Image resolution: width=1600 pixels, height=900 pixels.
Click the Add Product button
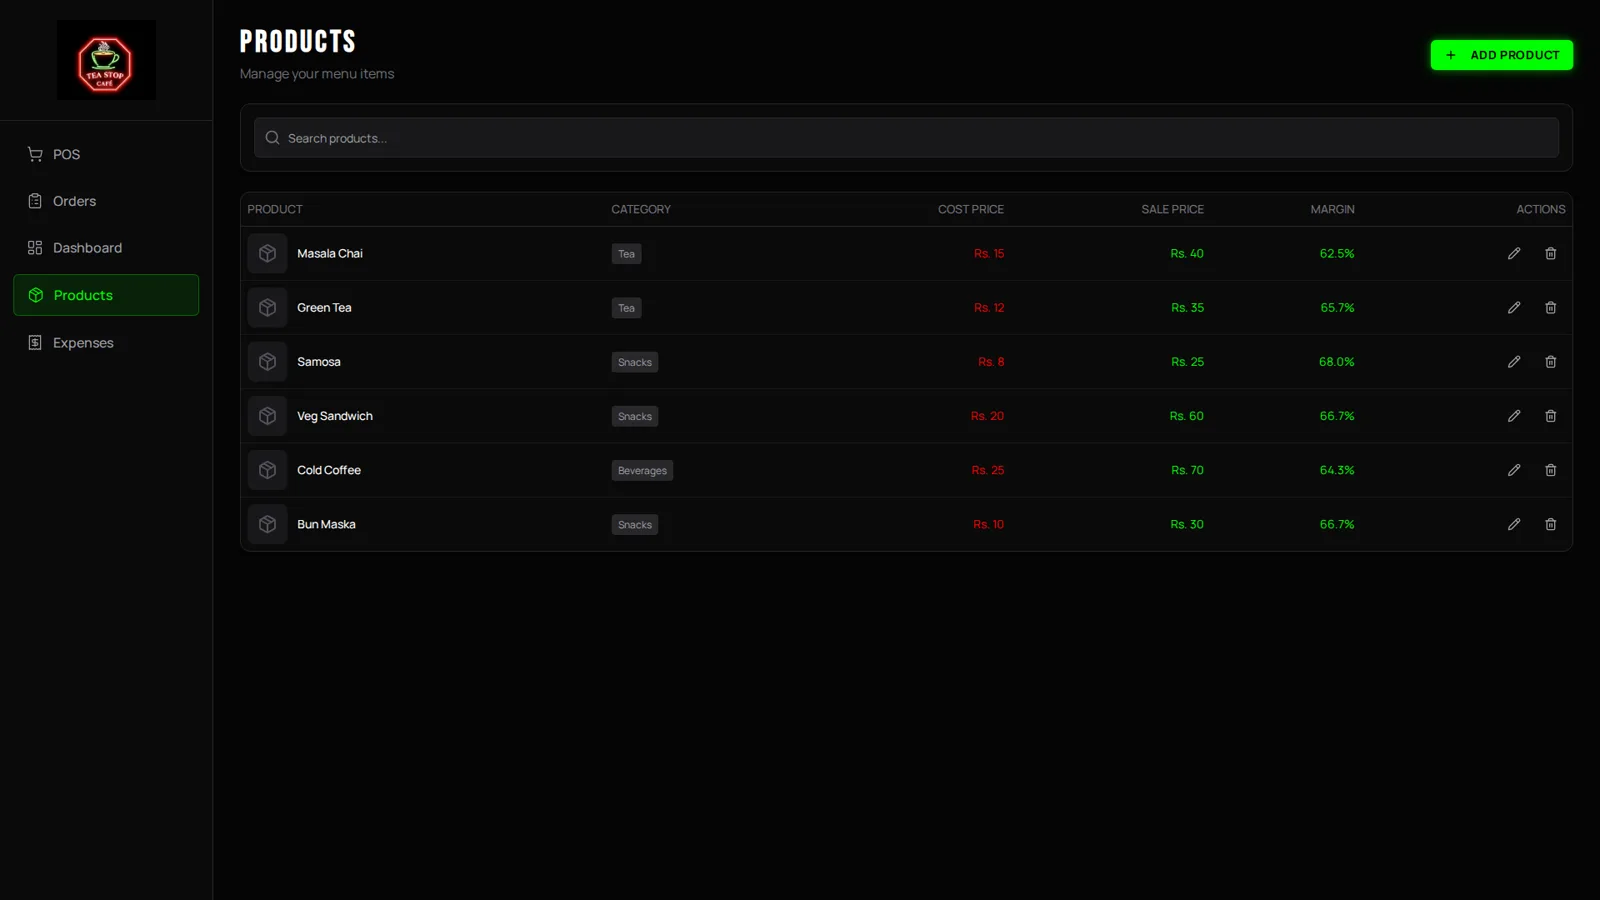tap(1501, 55)
